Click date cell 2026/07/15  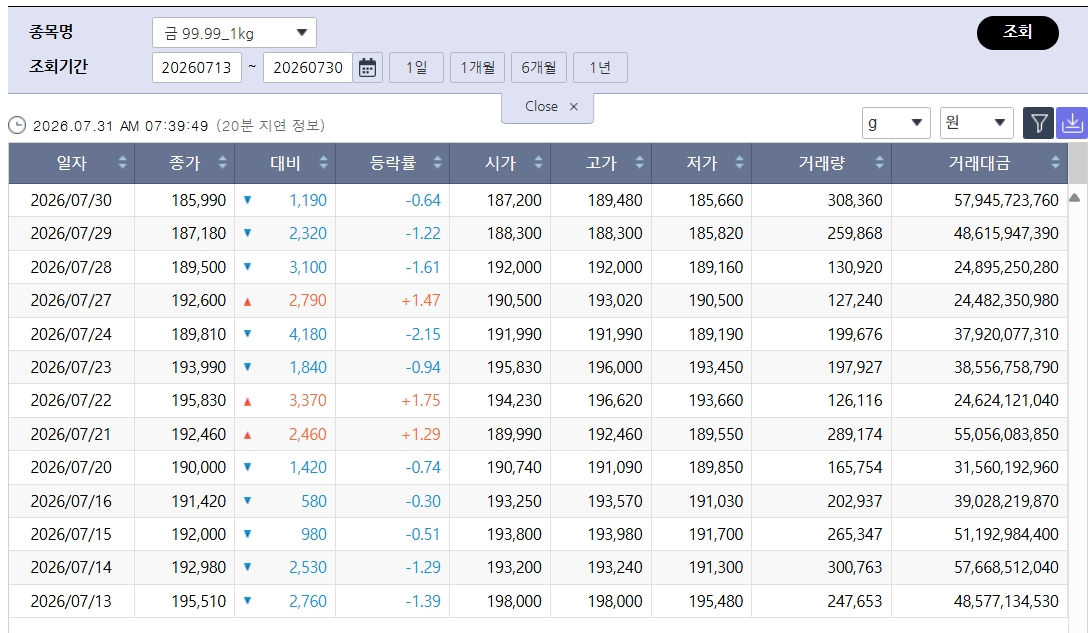(71, 534)
